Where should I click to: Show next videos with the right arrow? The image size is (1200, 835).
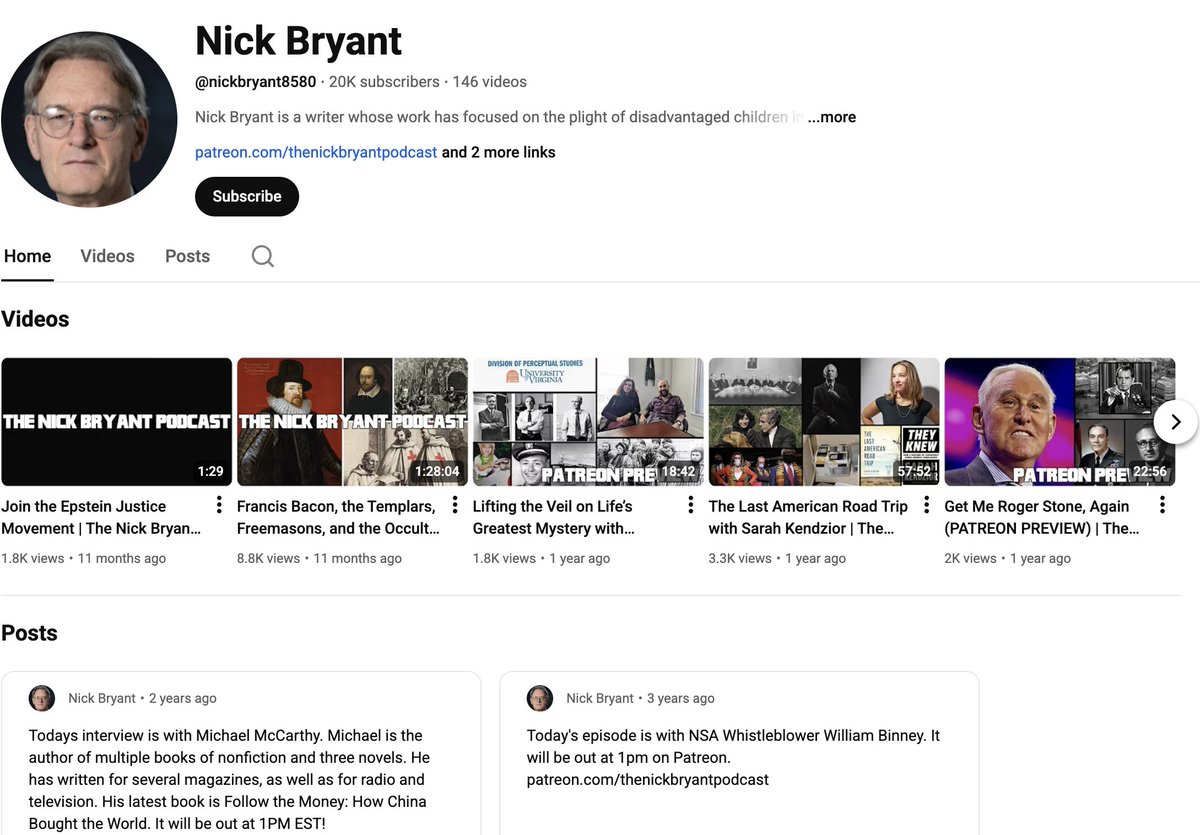point(1176,422)
